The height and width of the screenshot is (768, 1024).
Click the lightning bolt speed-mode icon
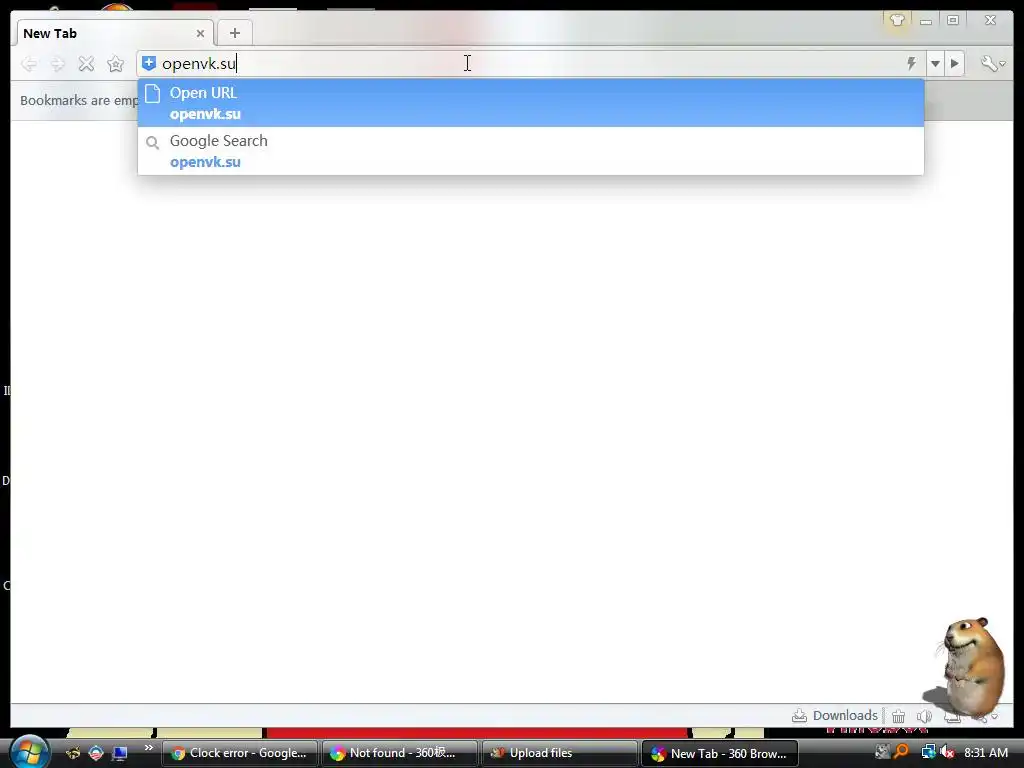[x=912, y=63]
